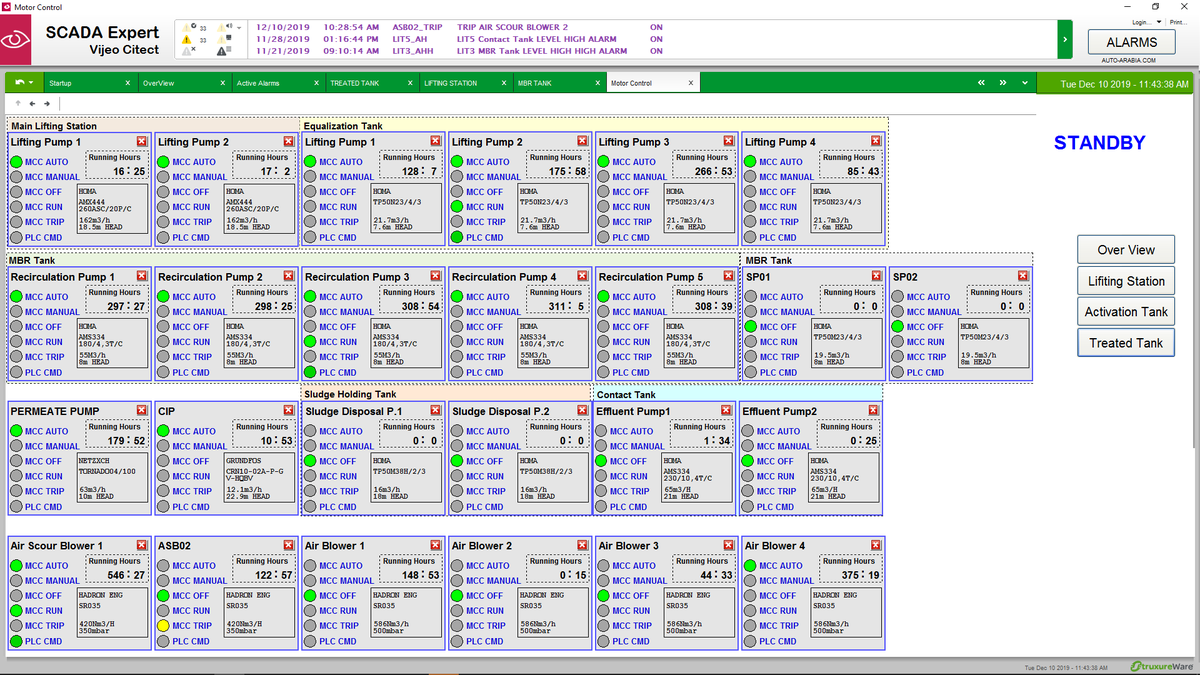Open the green back-arrow history dropdown

point(24,82)
